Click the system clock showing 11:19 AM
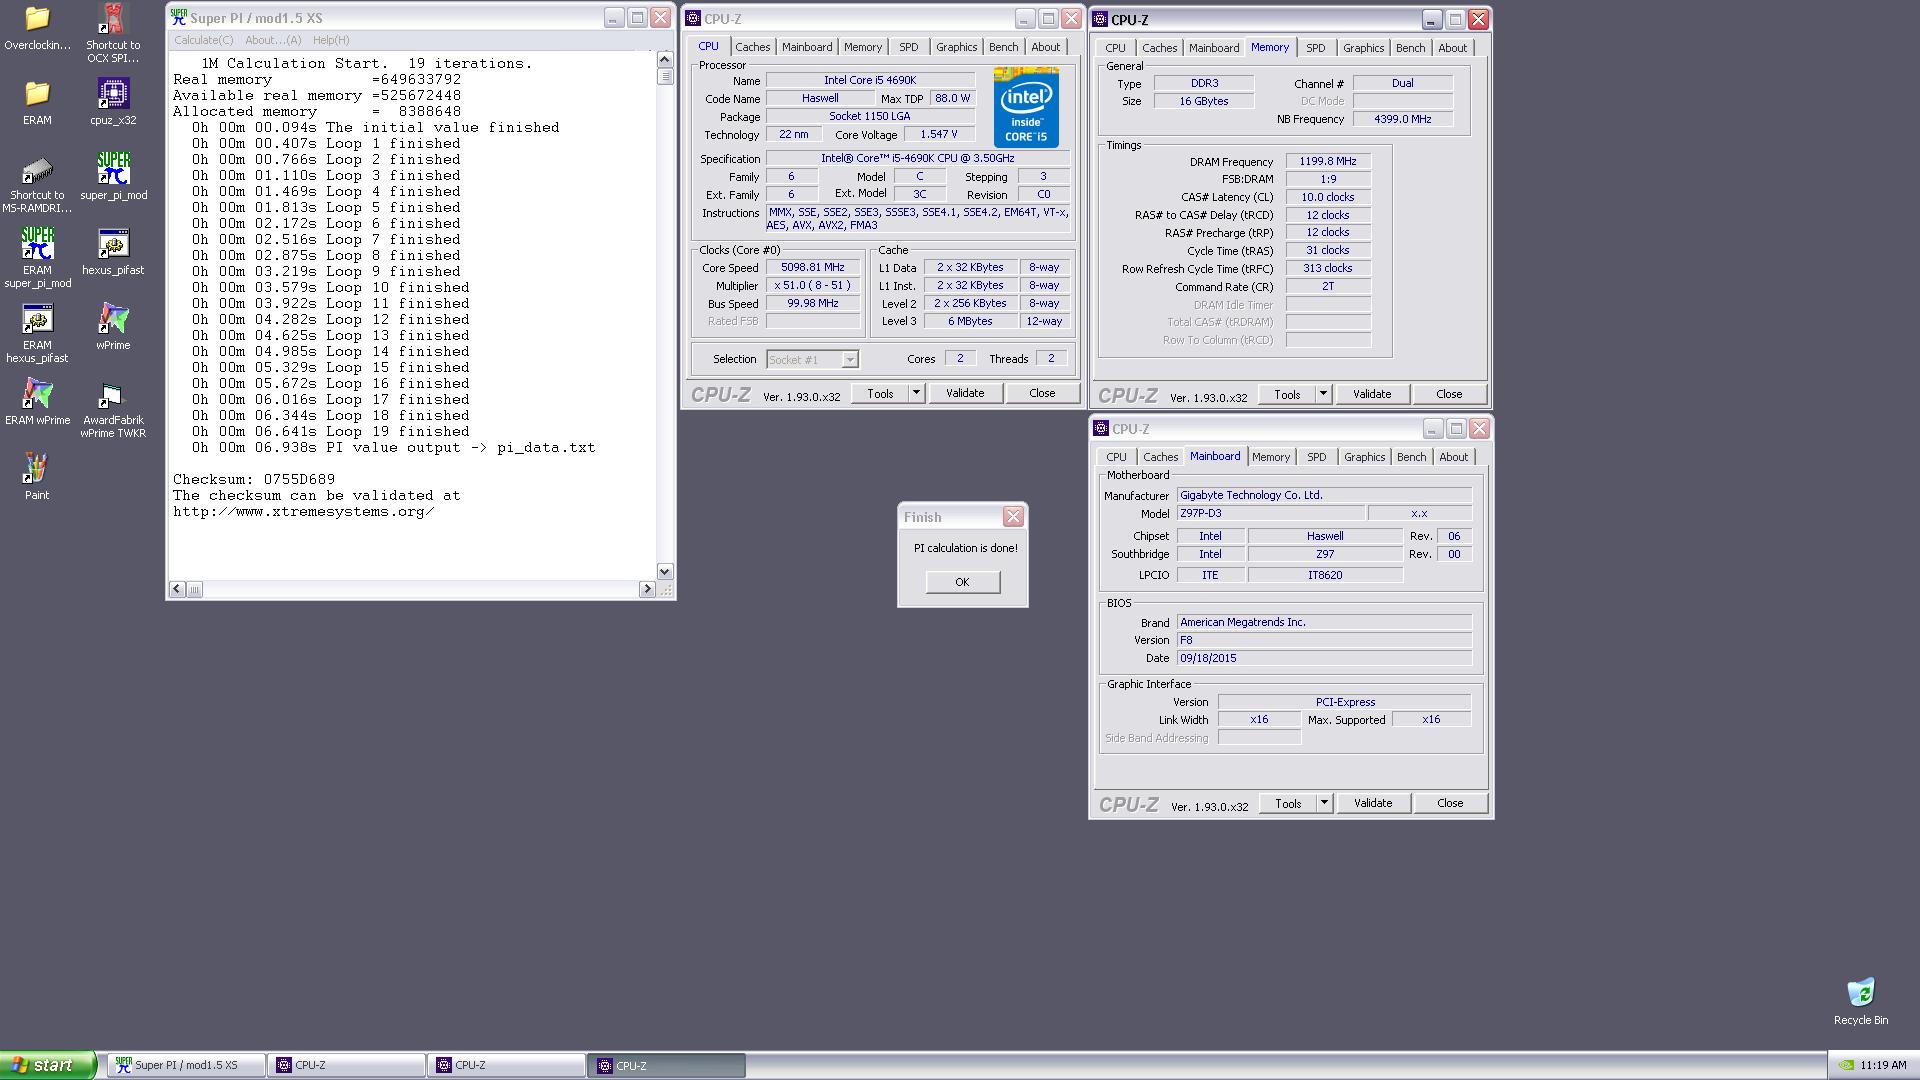 click(x=1883, y=1066)
